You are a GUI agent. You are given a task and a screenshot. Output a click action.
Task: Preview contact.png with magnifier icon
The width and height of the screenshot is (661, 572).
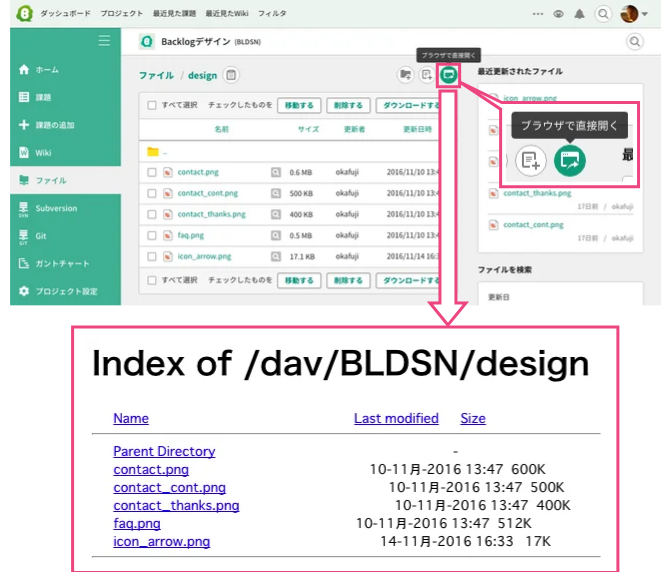coord(276,172)
